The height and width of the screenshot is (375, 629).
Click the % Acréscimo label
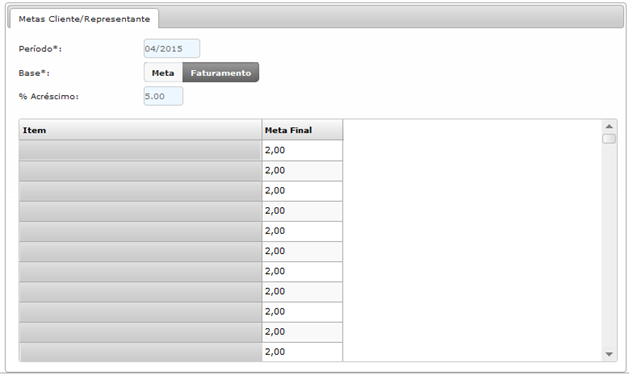(x=49, y=96)
